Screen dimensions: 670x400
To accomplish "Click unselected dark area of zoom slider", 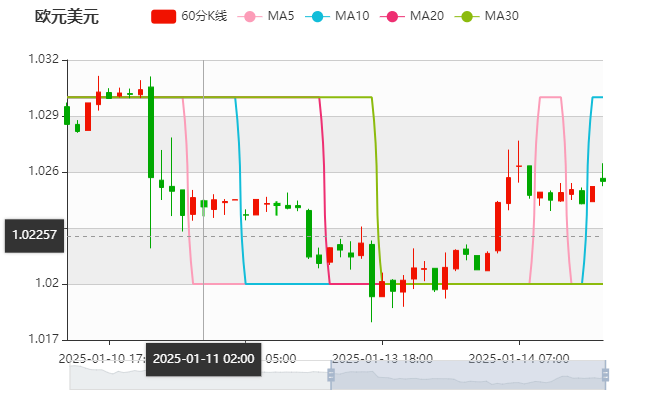I will click(x=198, y=375).
